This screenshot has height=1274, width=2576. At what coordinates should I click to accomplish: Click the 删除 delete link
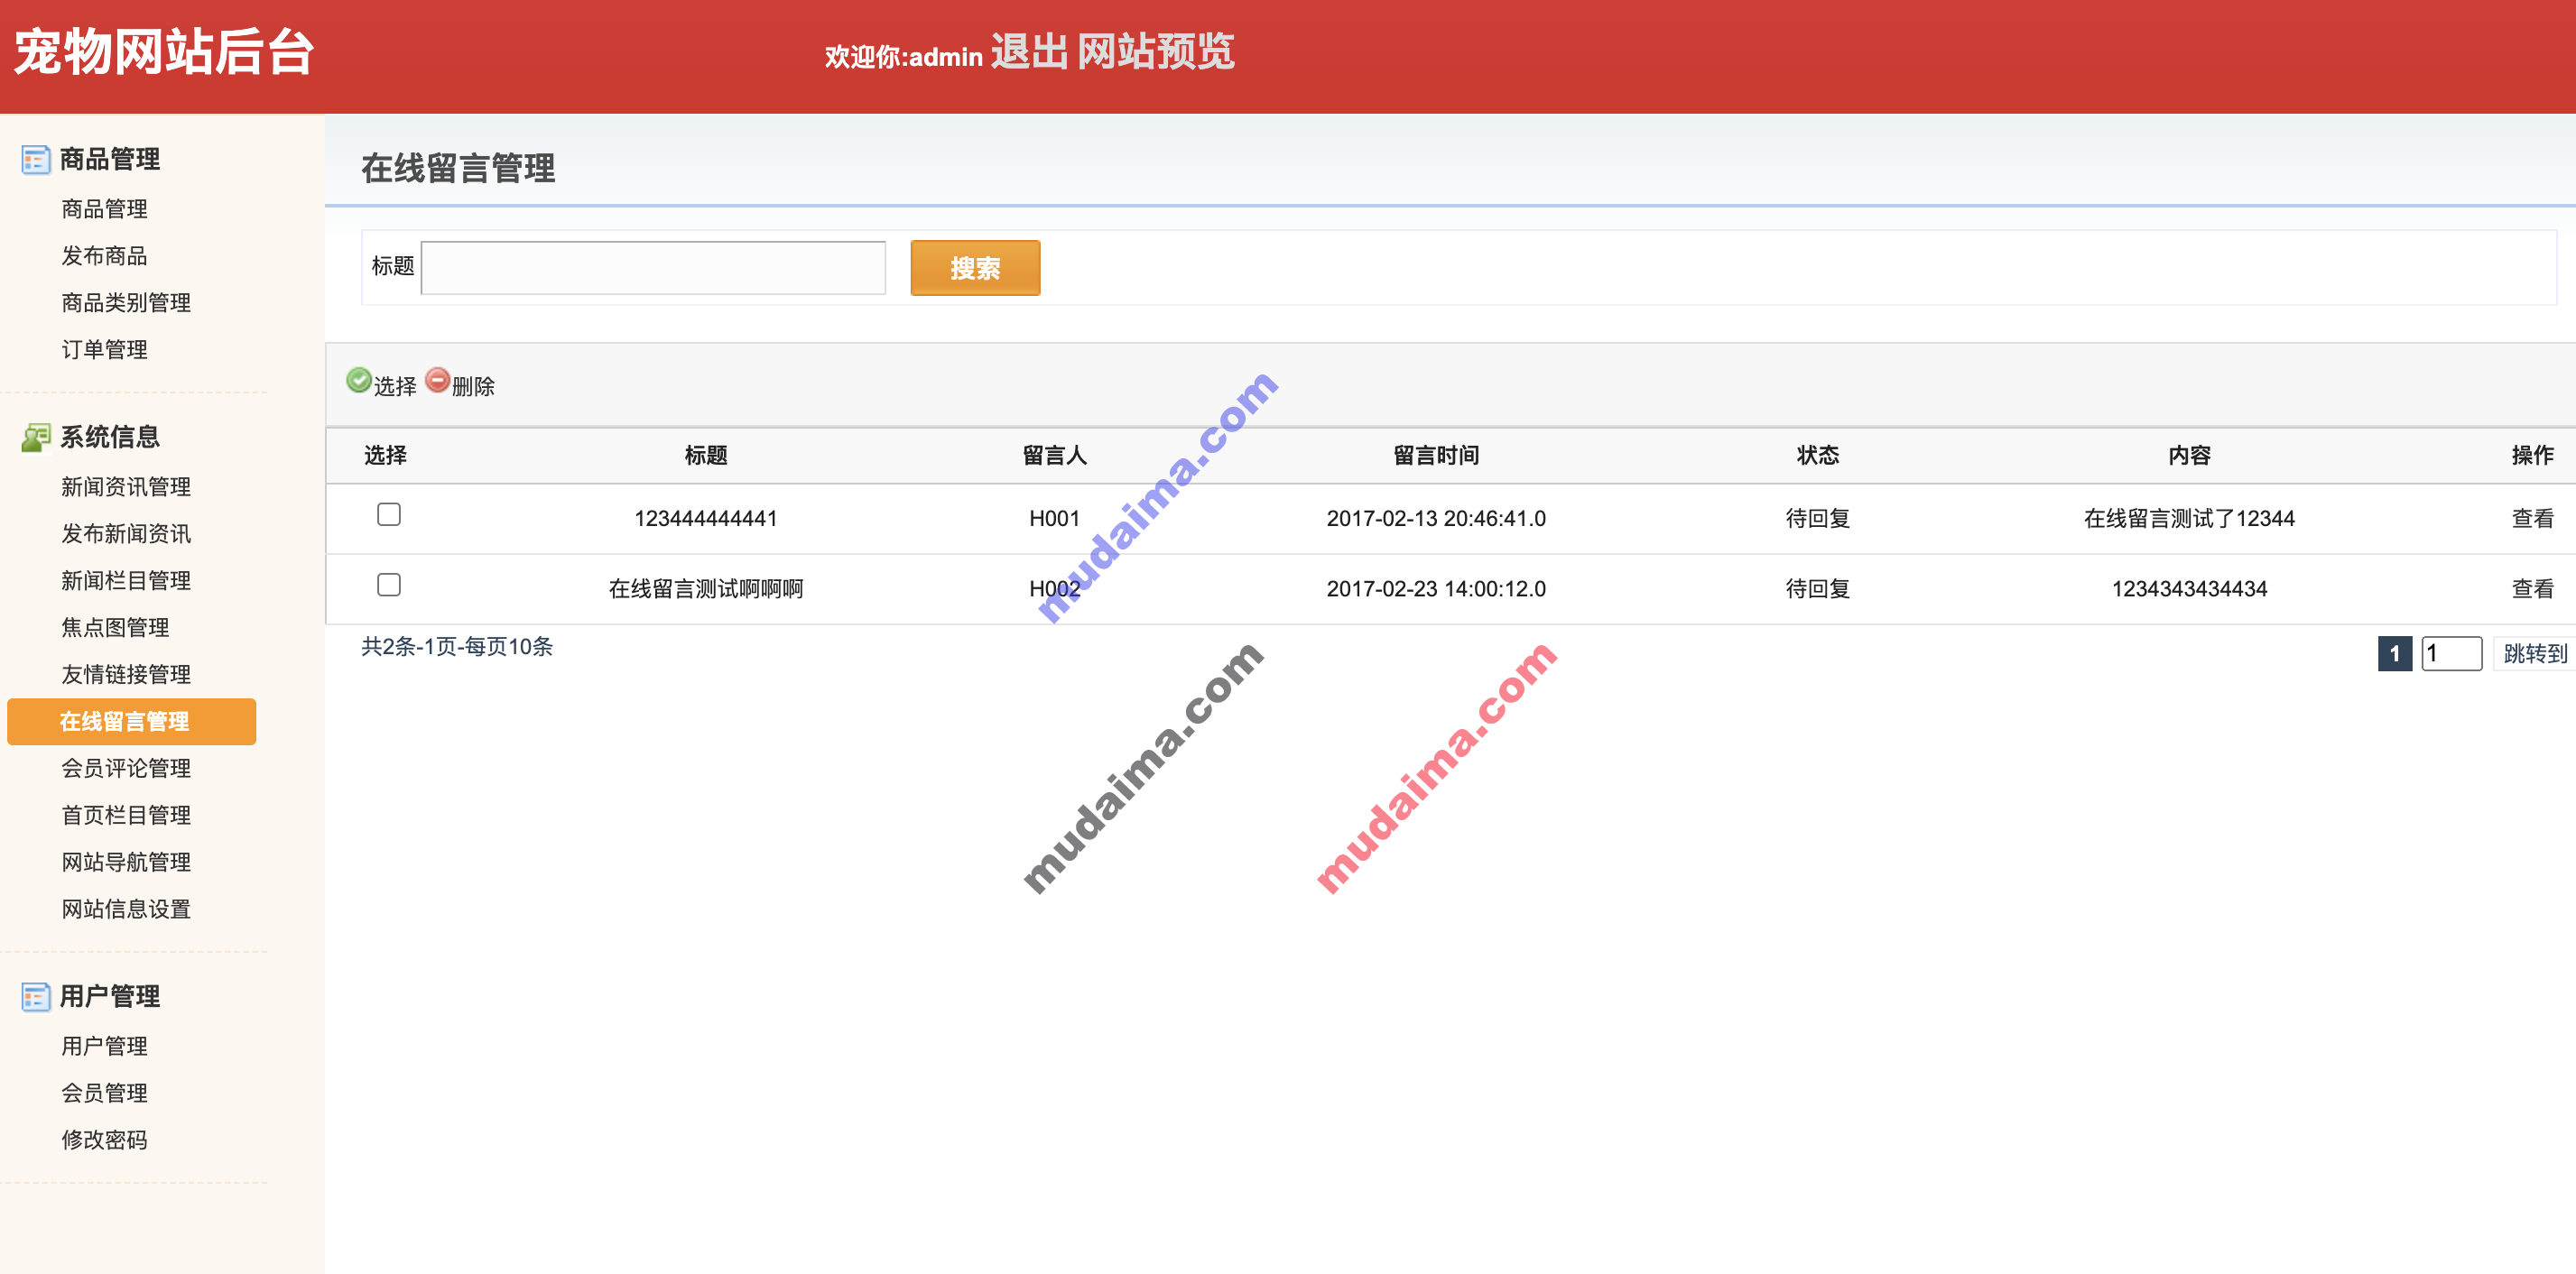coord(473,386)
